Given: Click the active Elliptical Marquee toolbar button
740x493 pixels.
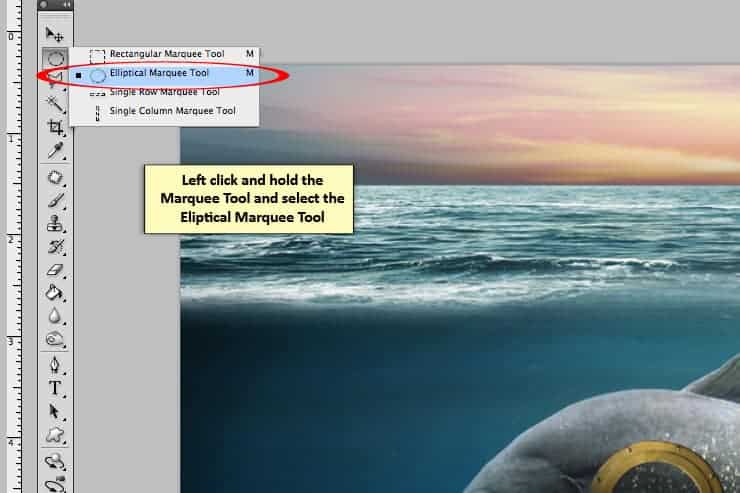Looking at the screenshot, I should 55,58.
